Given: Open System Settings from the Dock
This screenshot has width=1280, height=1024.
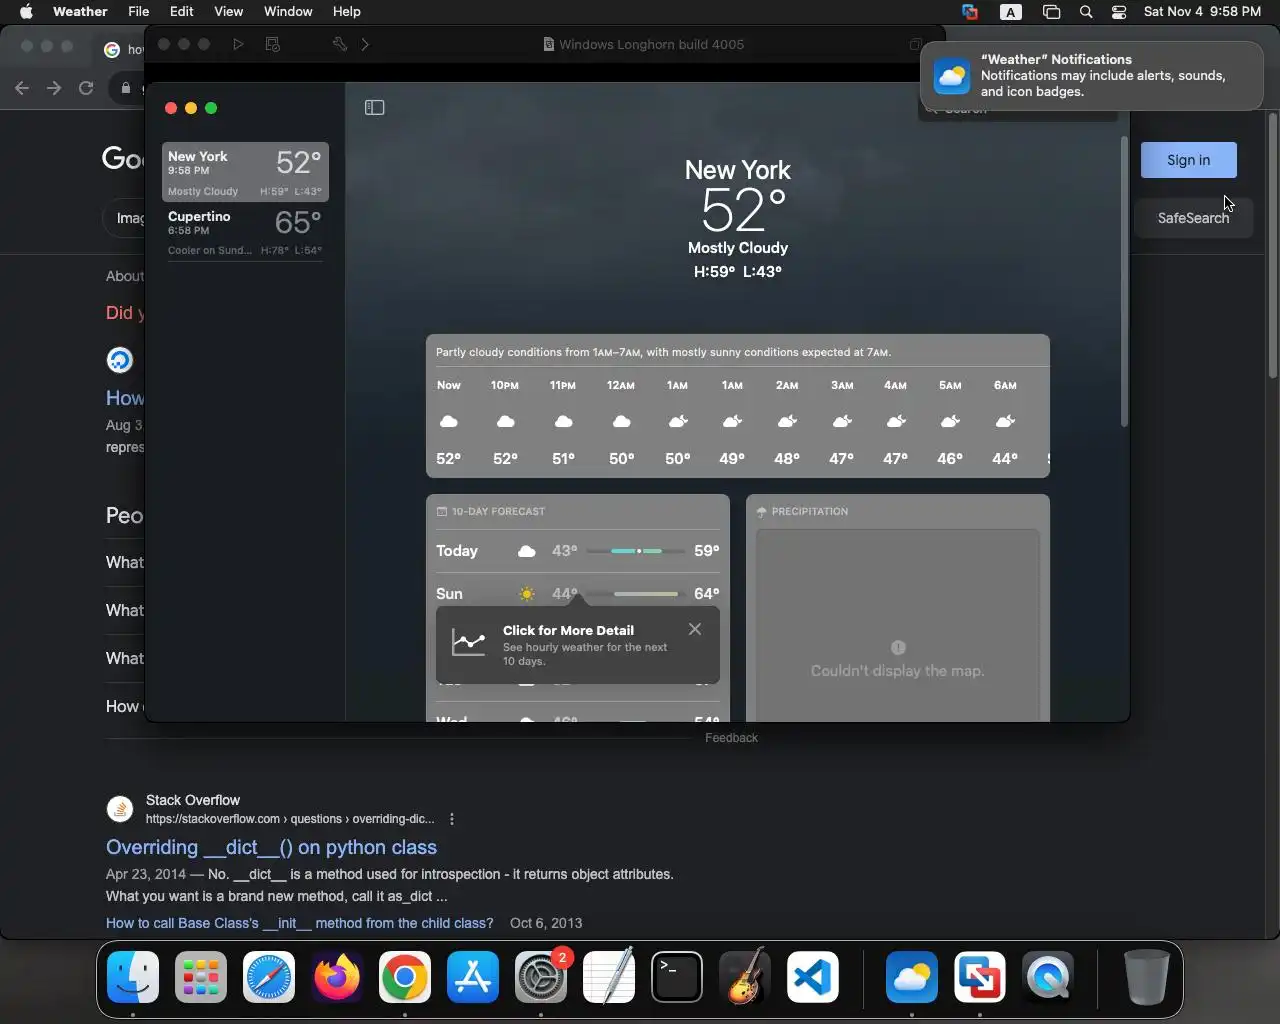Looking at the screenshot, I should [x=541, y=977].
